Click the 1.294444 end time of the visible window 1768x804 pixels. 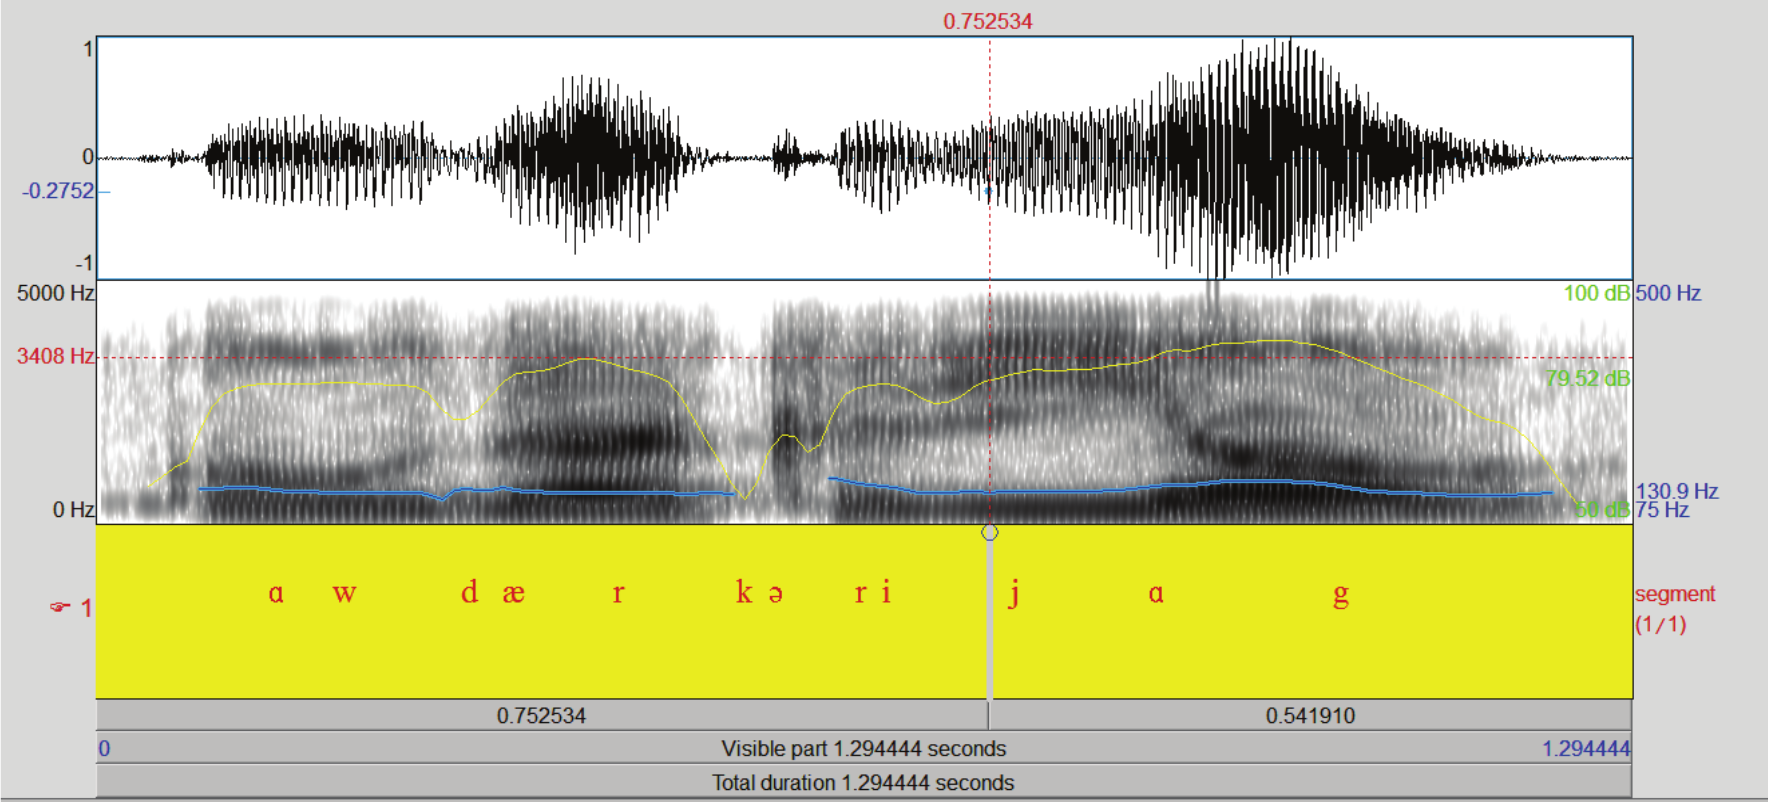click(1586, 749)
